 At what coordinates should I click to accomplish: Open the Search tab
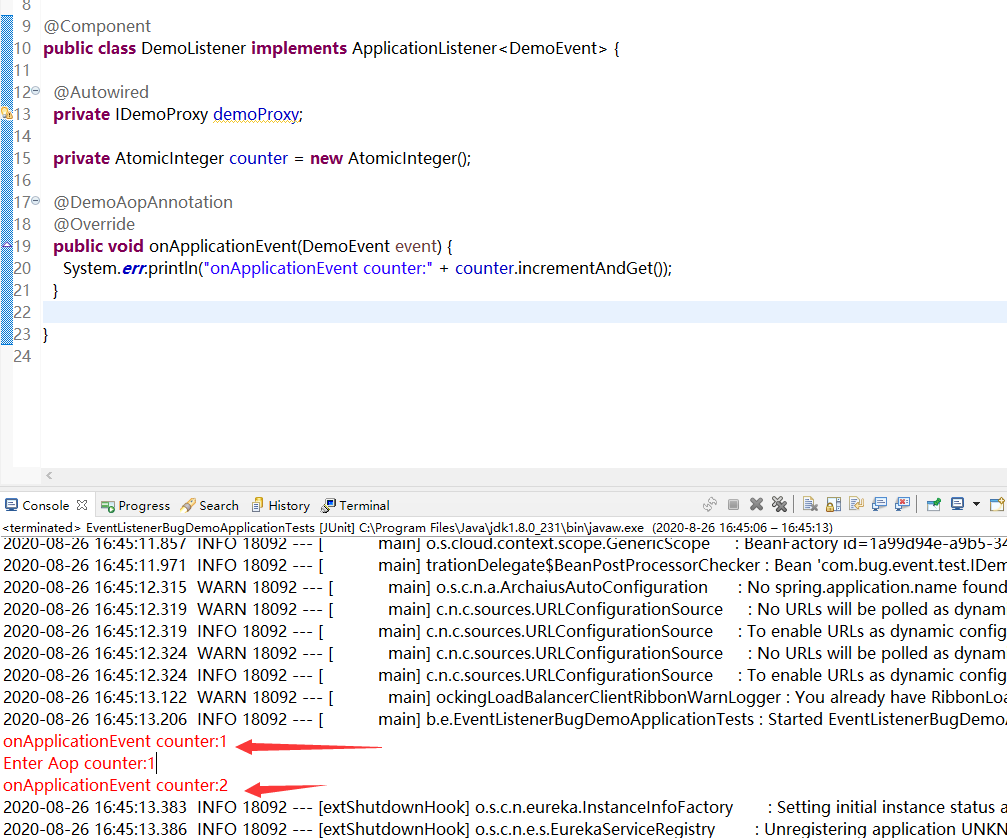[209, 506]
